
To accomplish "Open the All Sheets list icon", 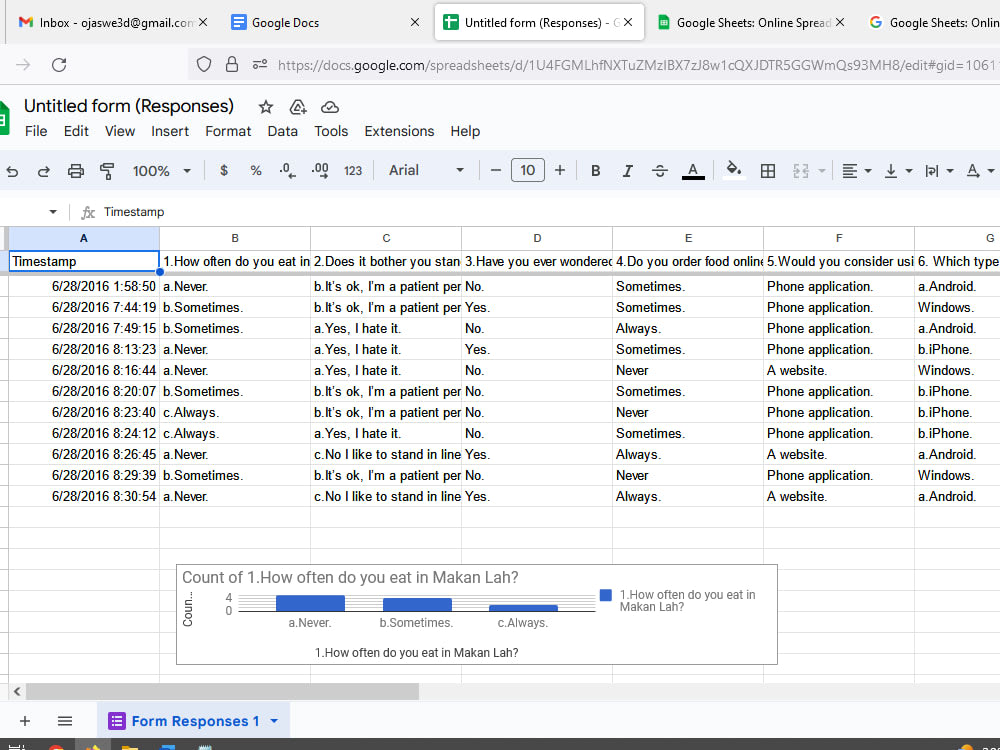I will point(64,721).
